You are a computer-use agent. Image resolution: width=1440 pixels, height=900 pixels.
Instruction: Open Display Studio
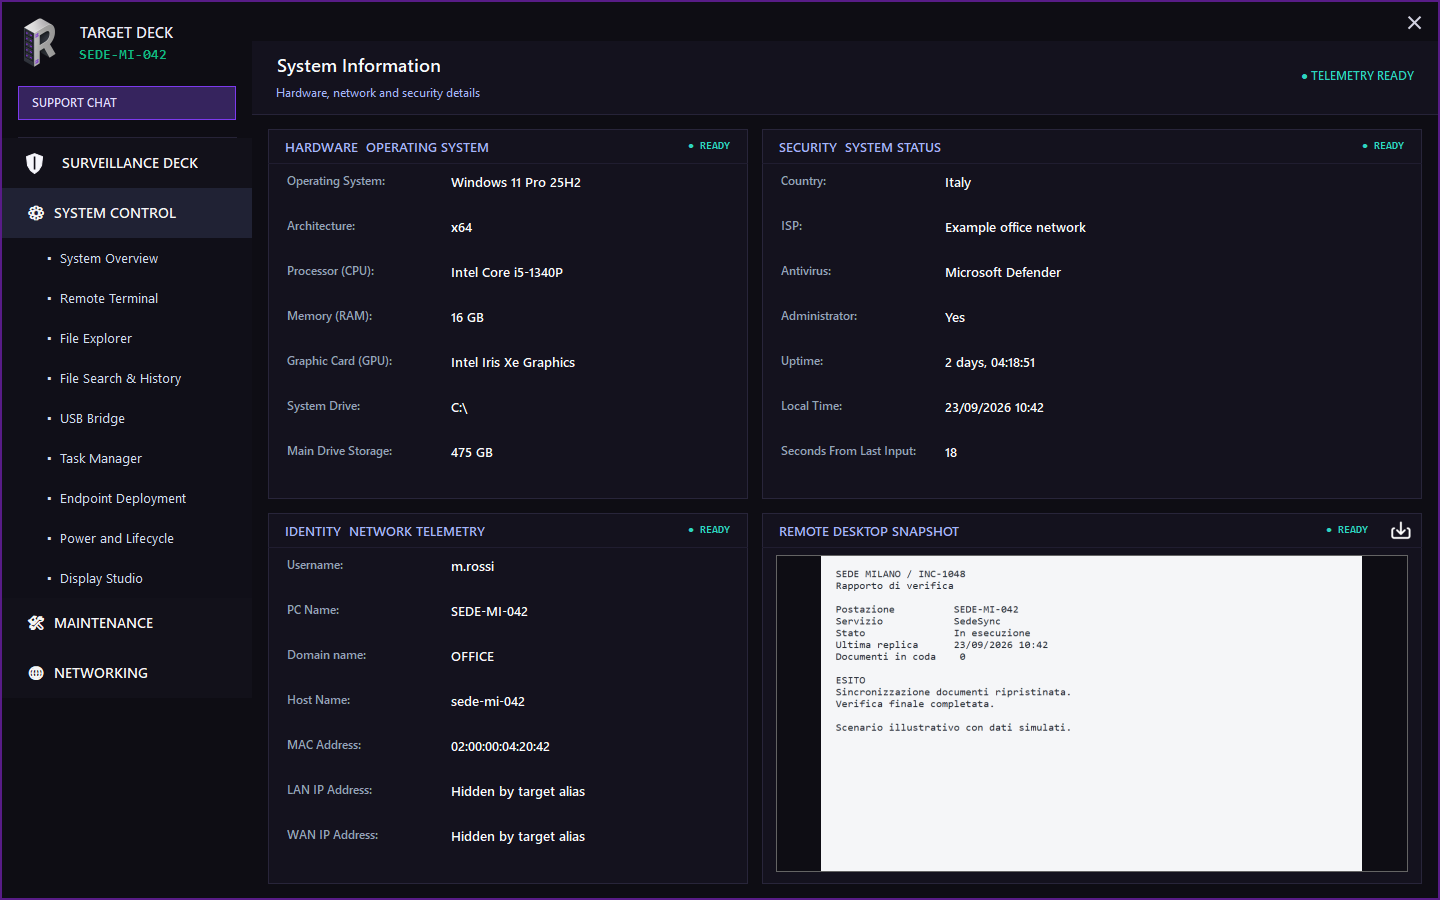[101, 578]
